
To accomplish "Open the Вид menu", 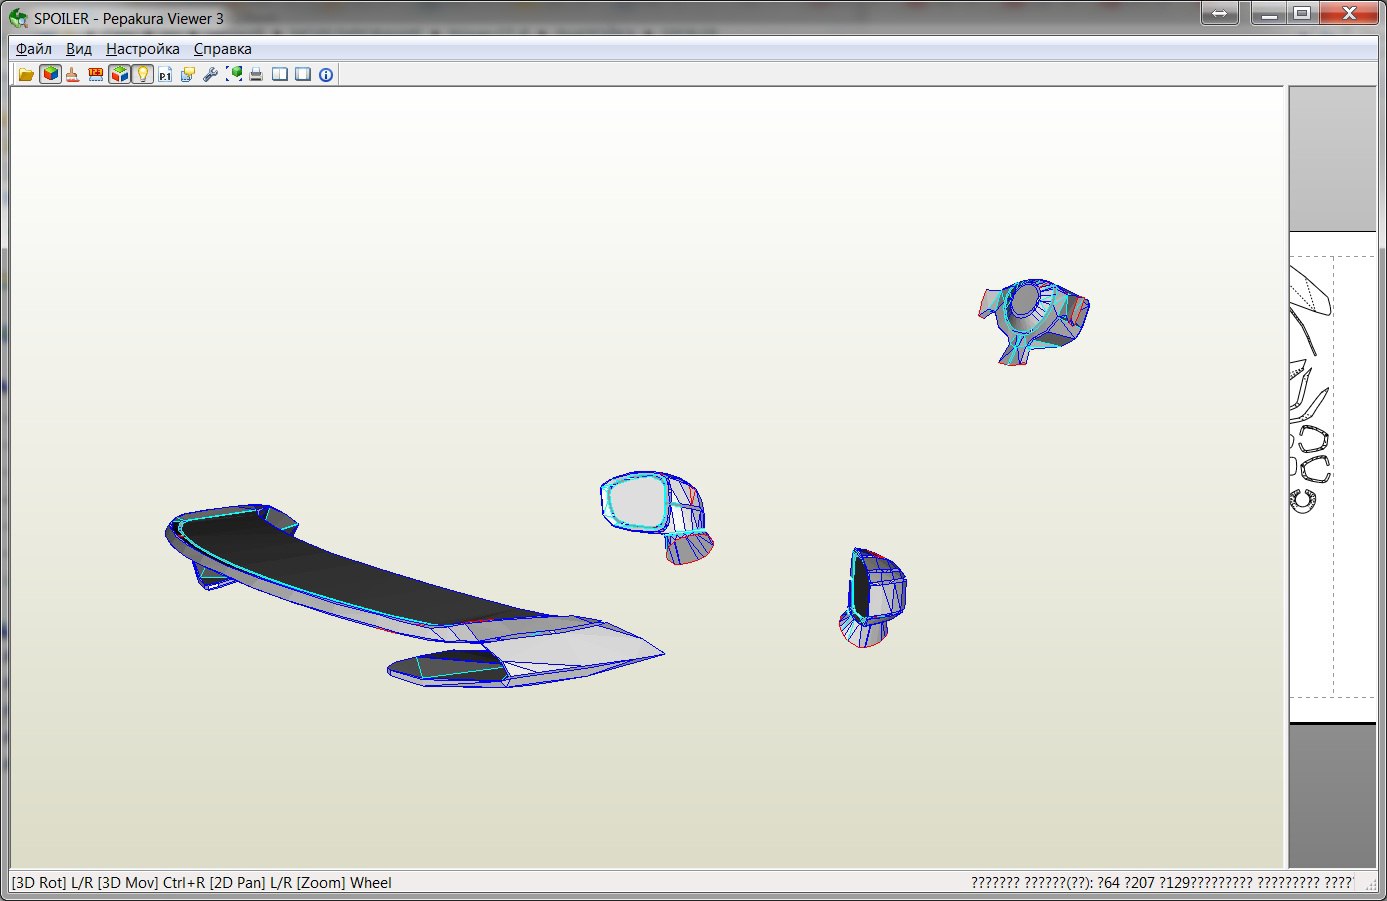I will [79, 49].
